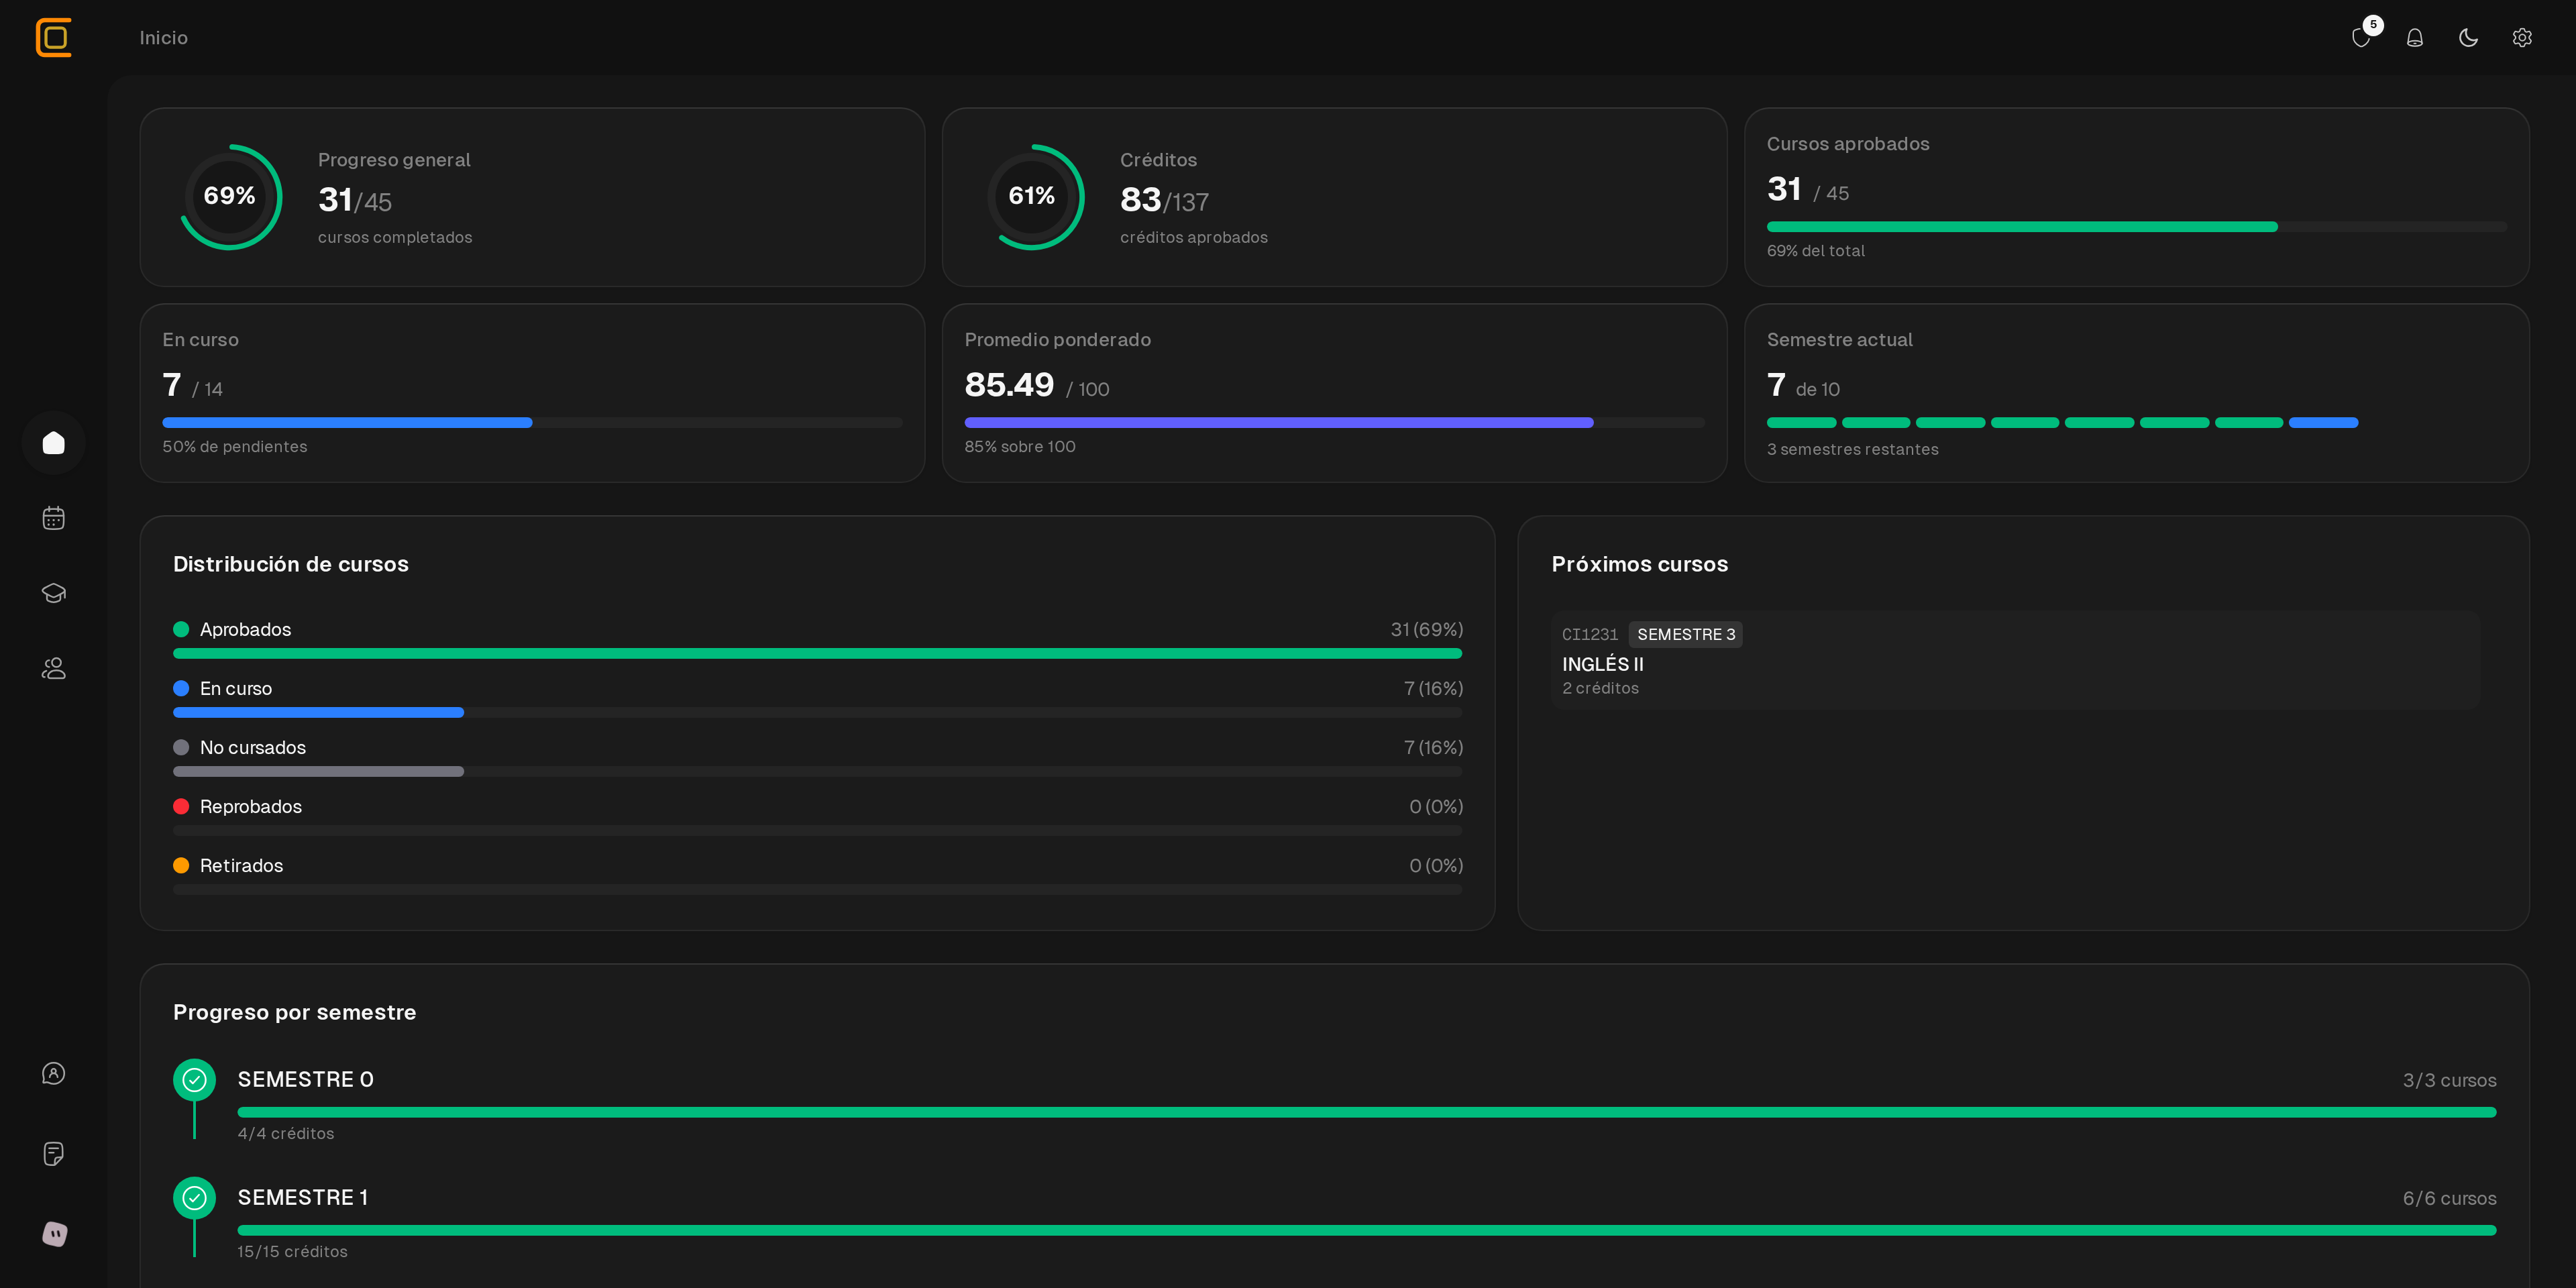Click the 'Reprobados' legend label
Screen dimensions: 2576x1288
(250, 807)
